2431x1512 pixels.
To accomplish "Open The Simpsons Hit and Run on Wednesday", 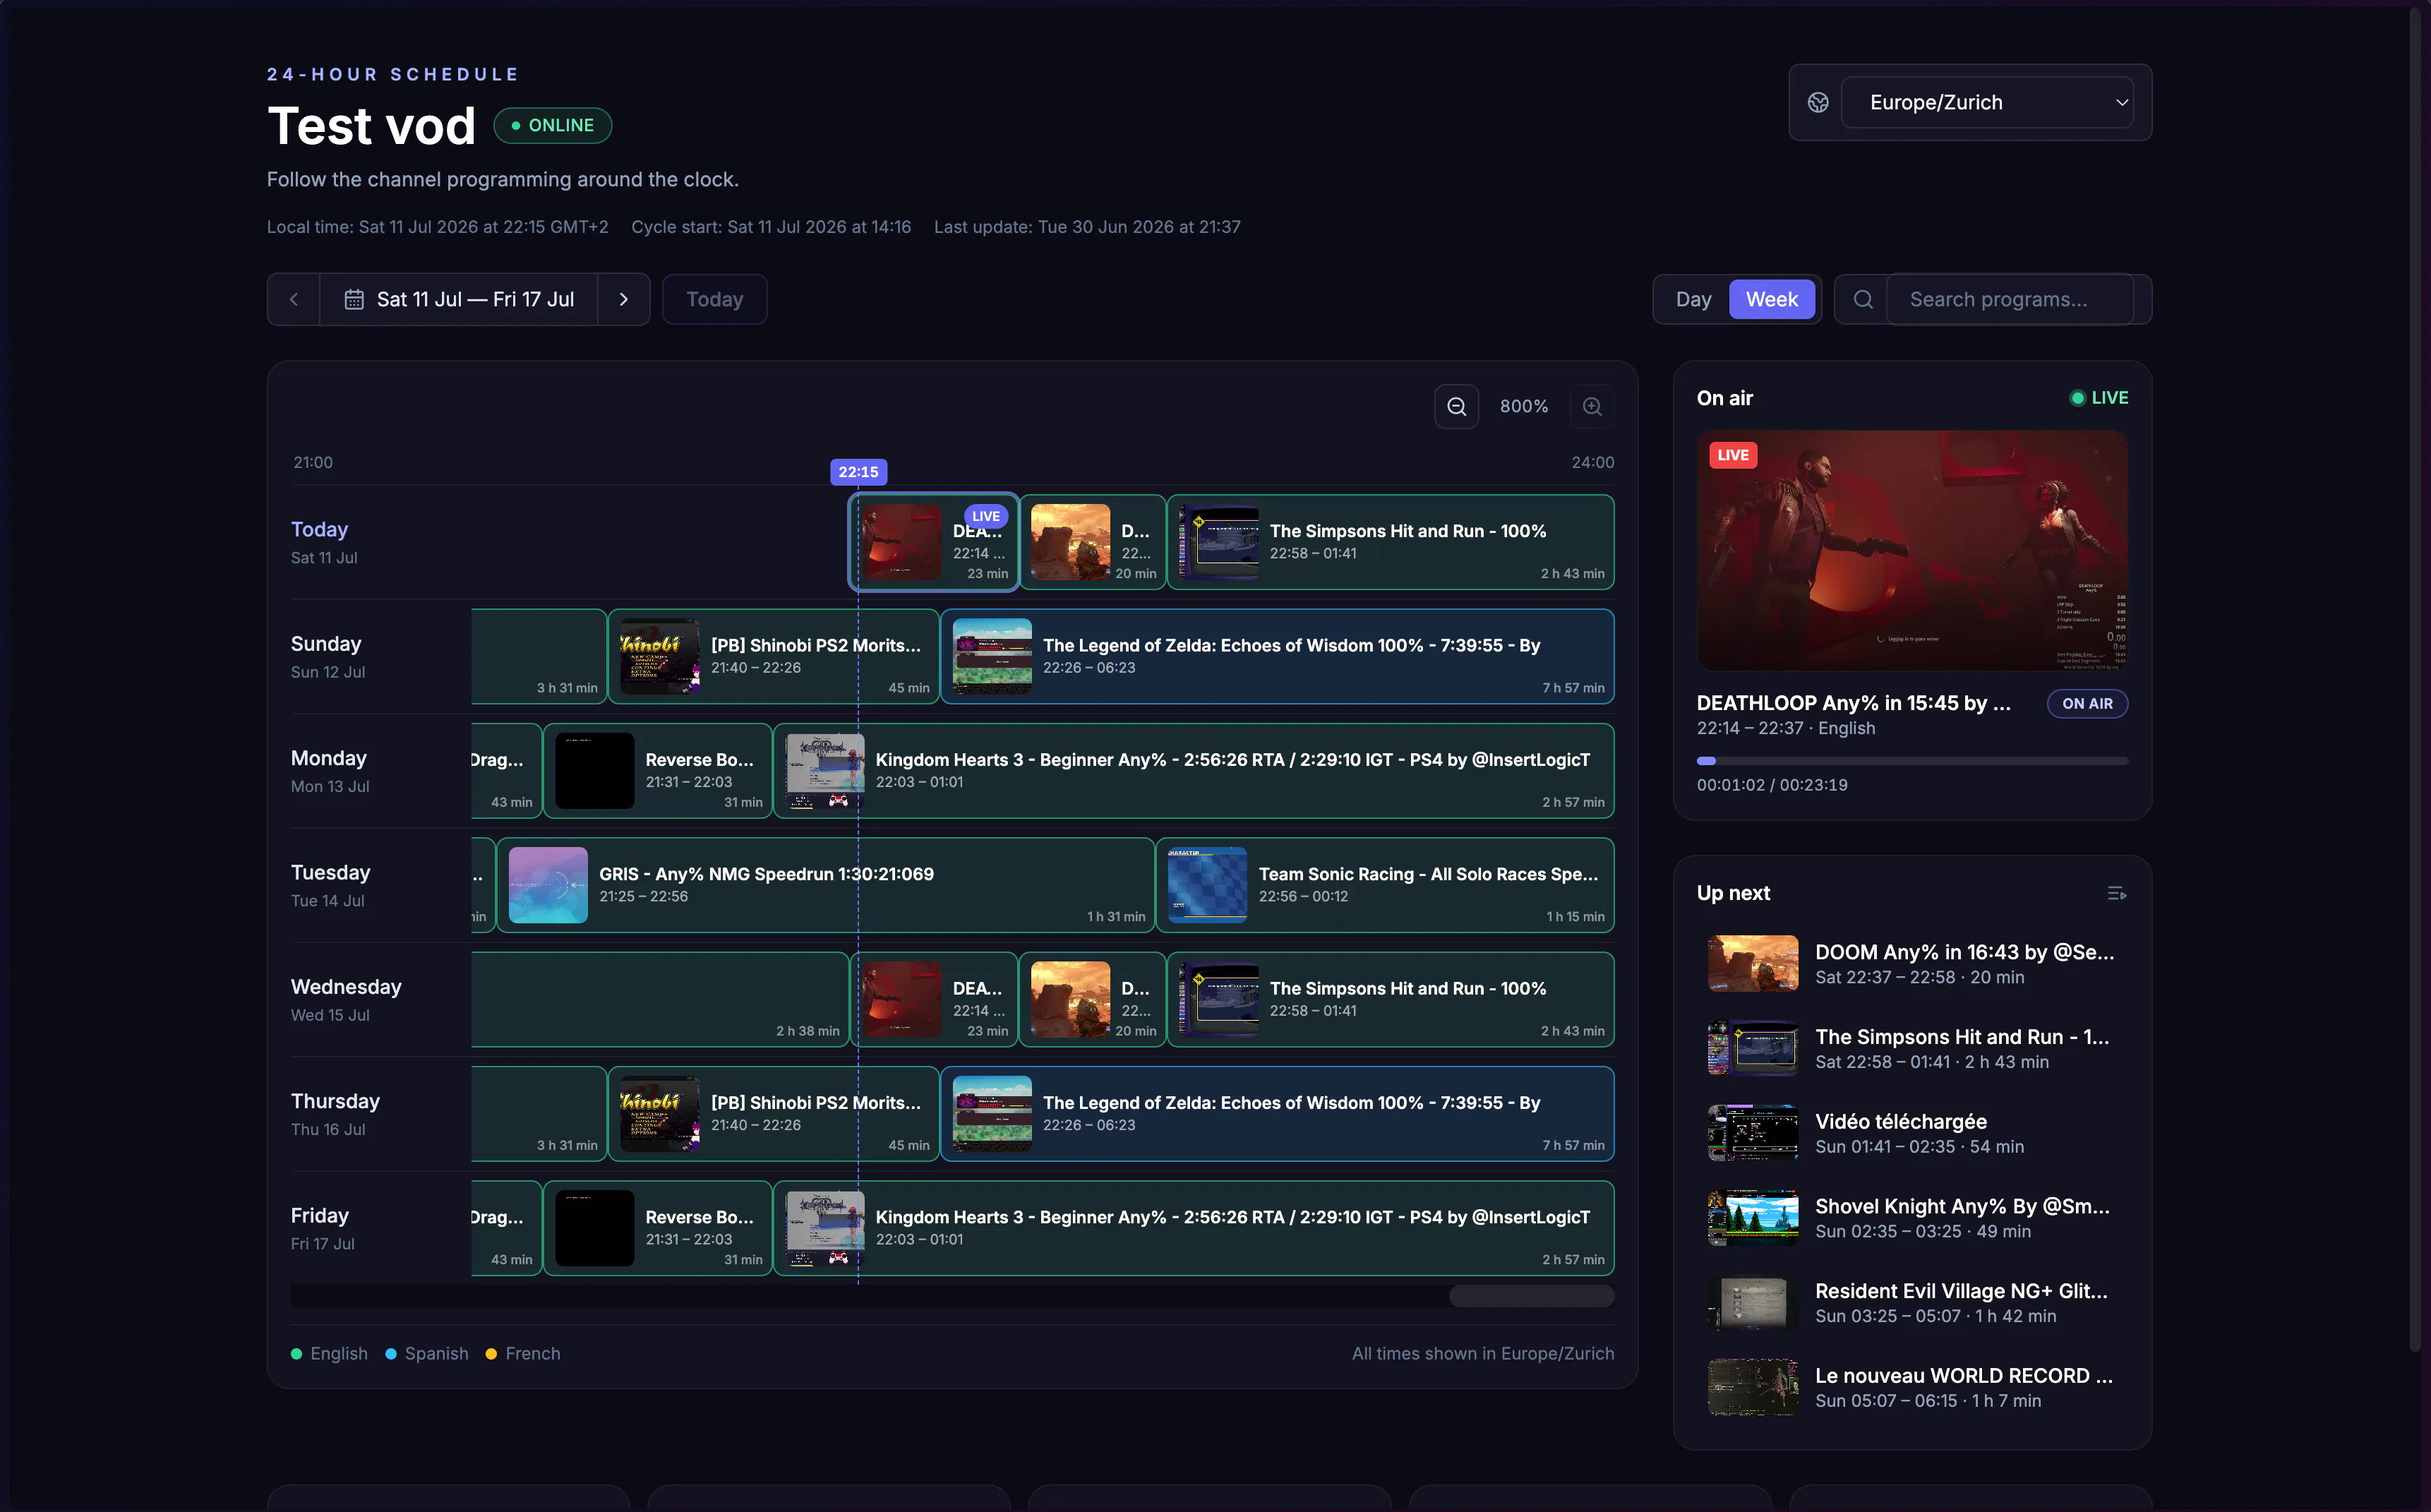I will [x=1391, y=999].
